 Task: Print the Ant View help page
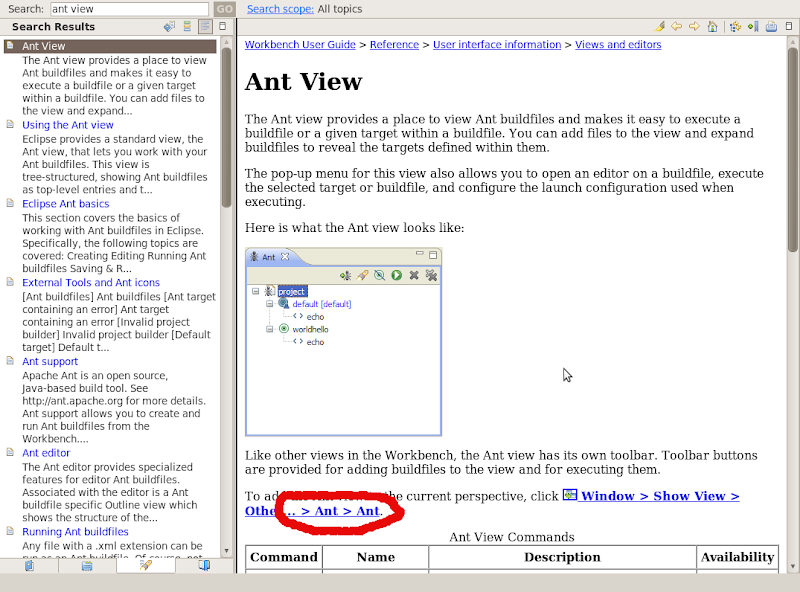click(771, 27)
